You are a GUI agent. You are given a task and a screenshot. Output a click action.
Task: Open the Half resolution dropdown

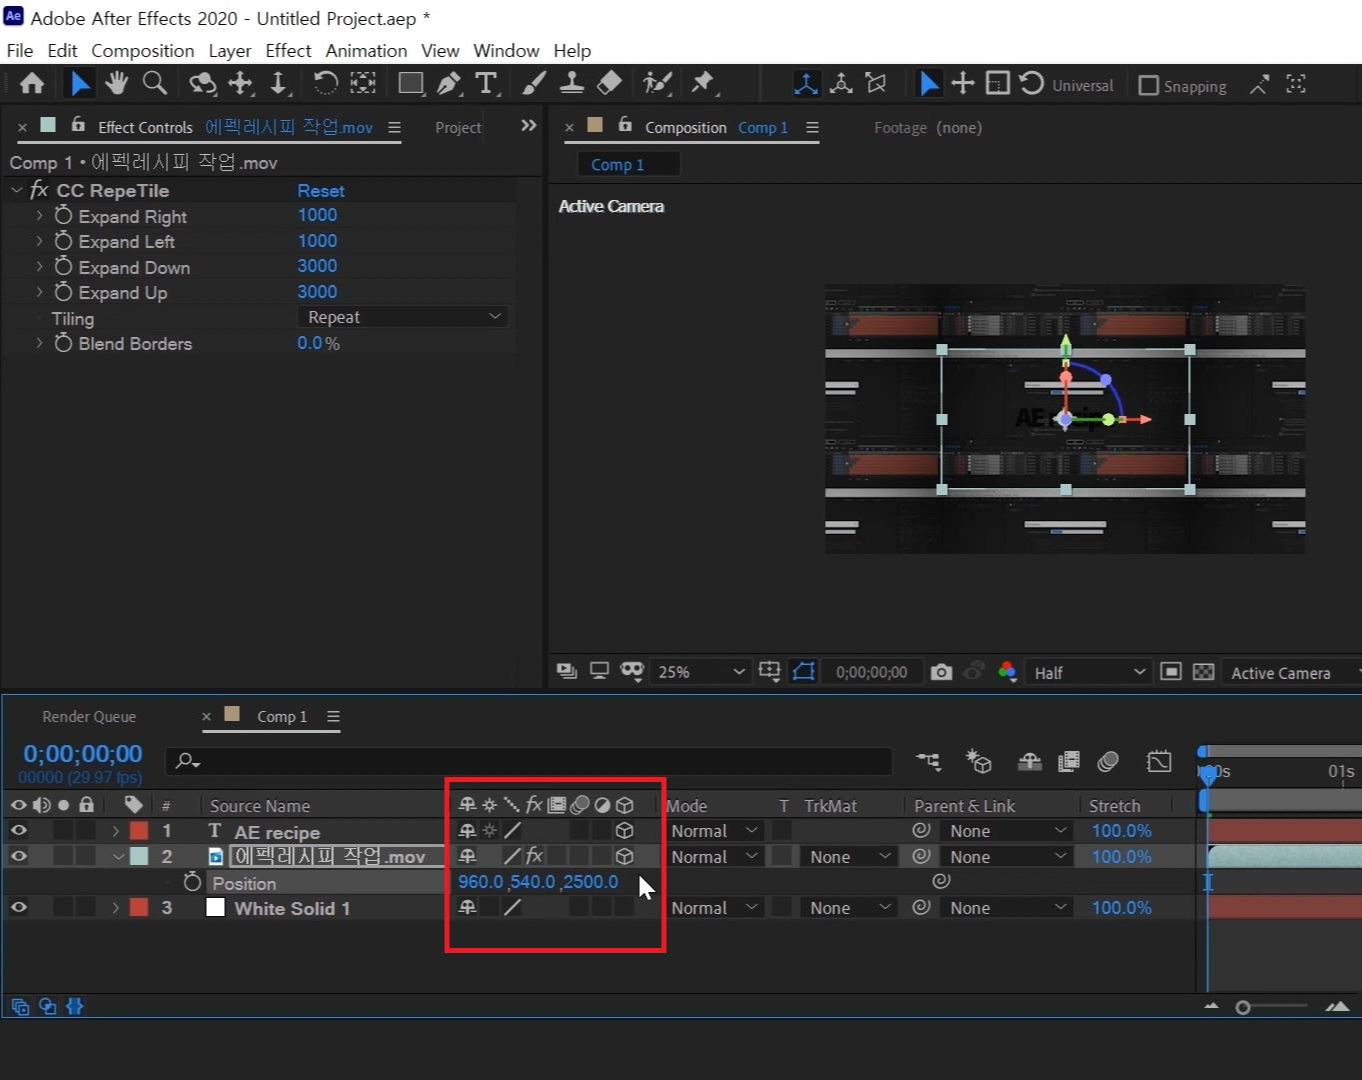click(x=1087, y=672)
